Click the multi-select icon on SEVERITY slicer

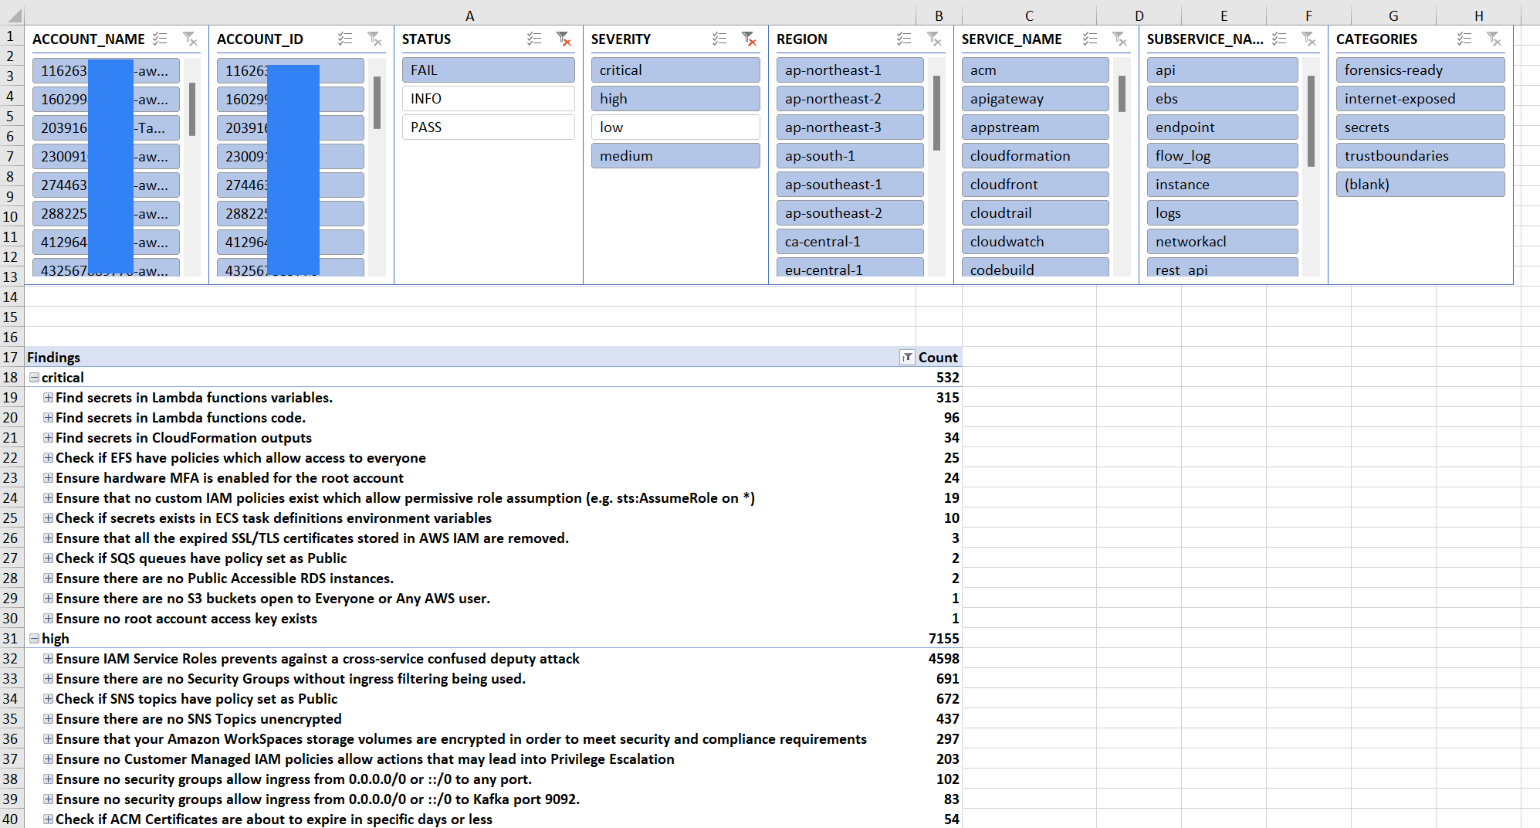pyautogui.click(x=718, y=39)
